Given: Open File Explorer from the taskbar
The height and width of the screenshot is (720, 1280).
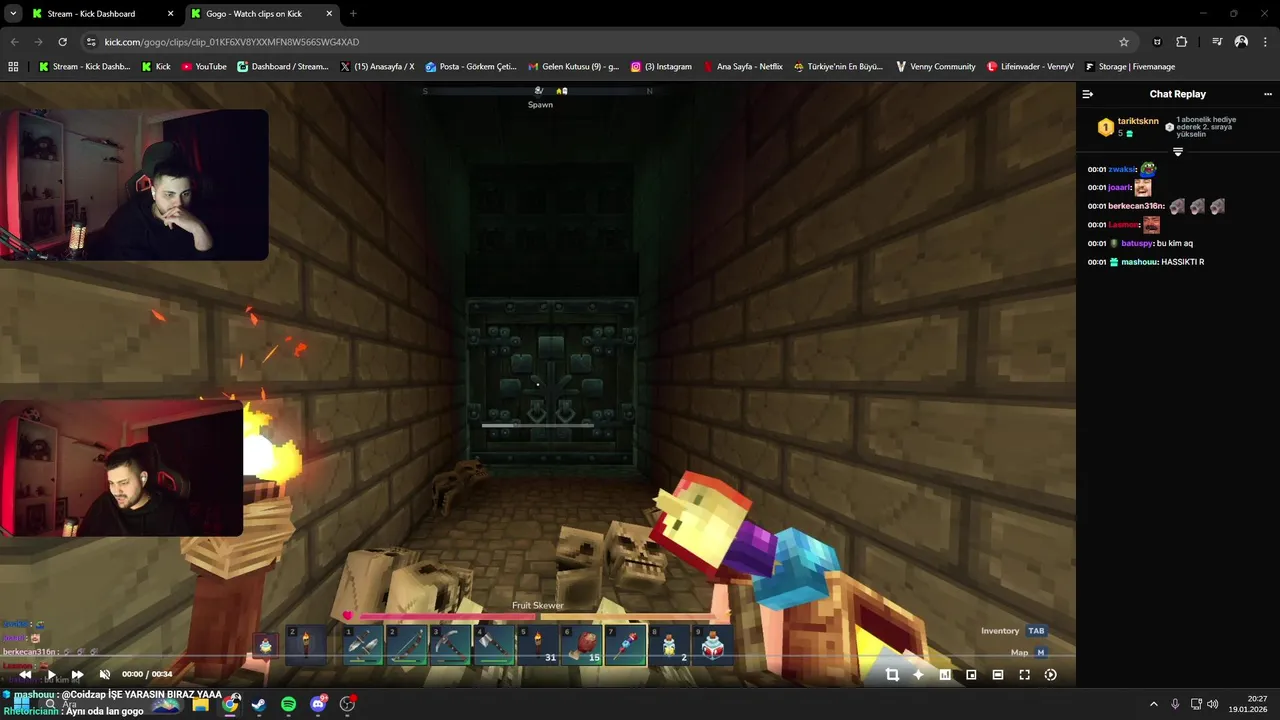Looking at the screenshot, I should tap(201, 705).
